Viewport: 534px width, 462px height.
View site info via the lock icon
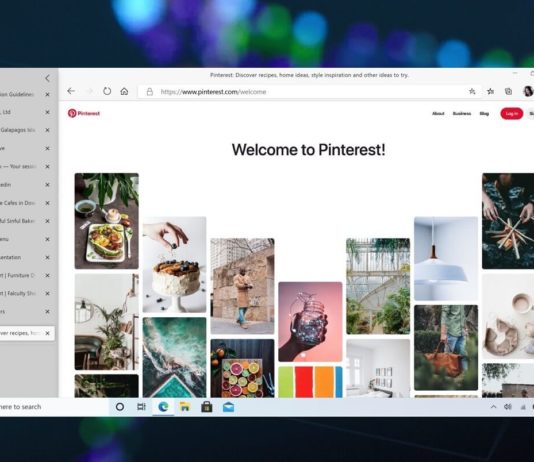pos(149,92)
